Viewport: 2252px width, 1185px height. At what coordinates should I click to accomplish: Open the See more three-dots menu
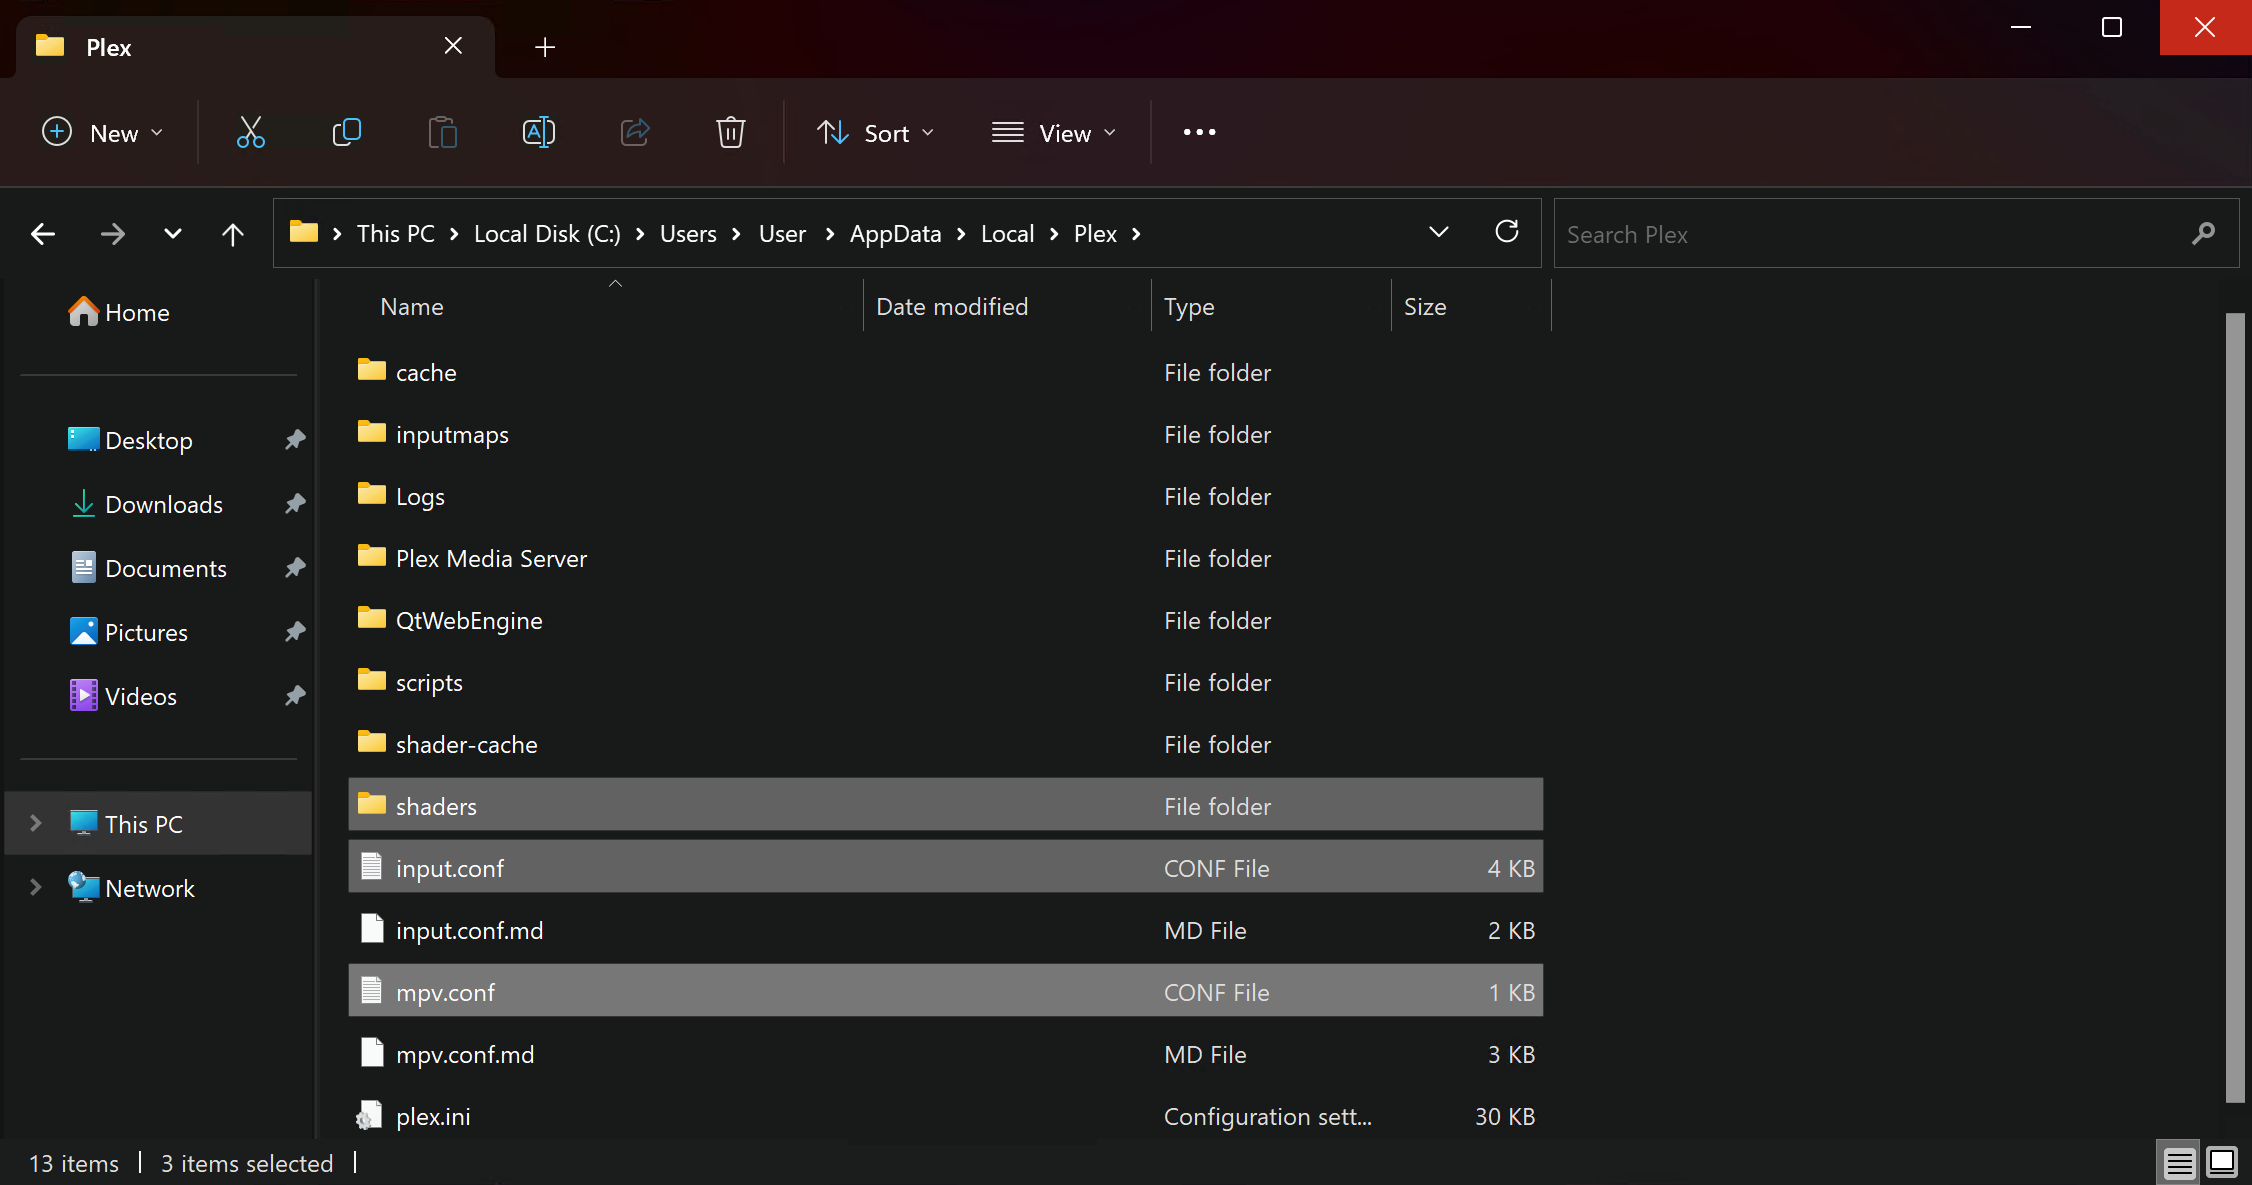pyautogui.click(x=1199, y=132)
